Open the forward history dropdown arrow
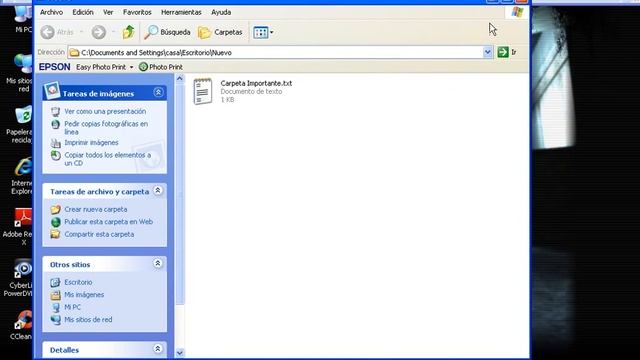 (113, 32)
